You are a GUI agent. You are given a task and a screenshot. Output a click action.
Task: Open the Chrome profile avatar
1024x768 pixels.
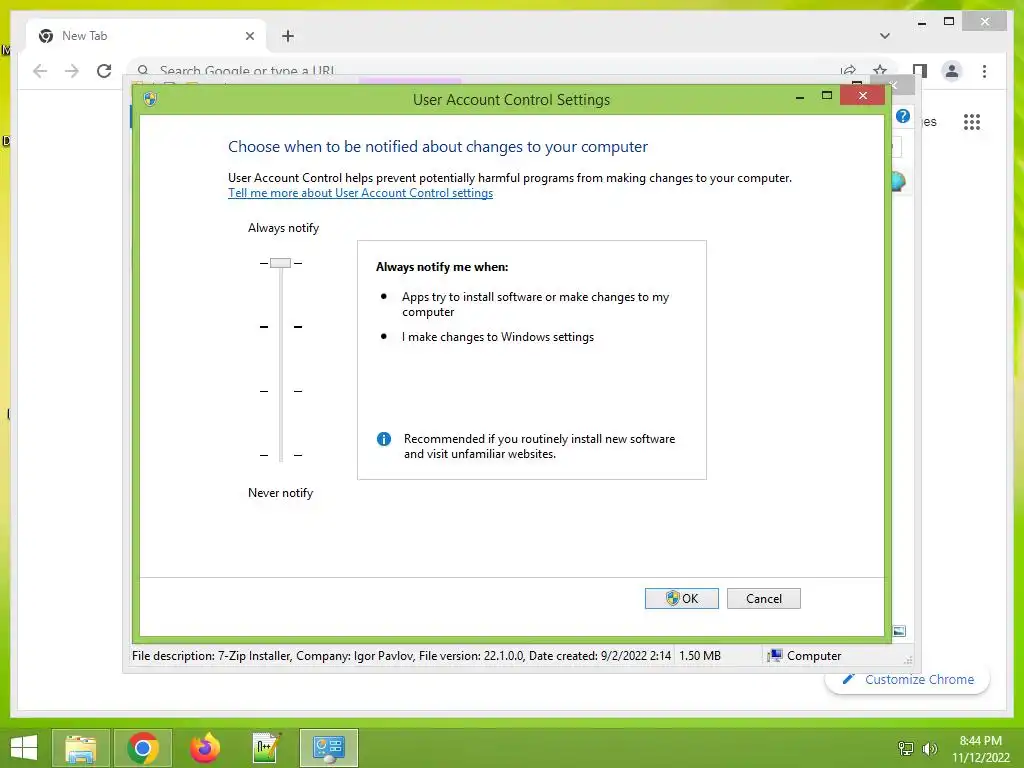952,71
